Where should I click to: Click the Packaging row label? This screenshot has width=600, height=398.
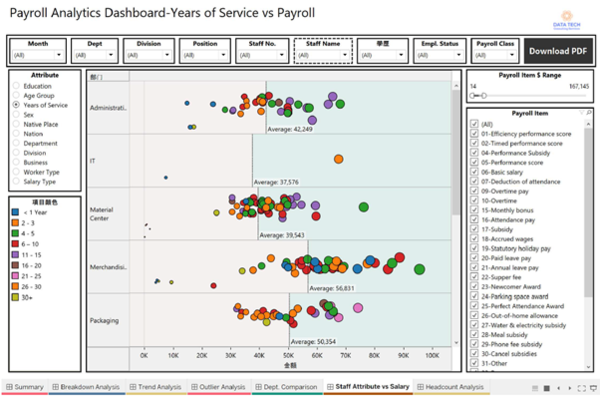pyautogui.click(x=104, y=320)
